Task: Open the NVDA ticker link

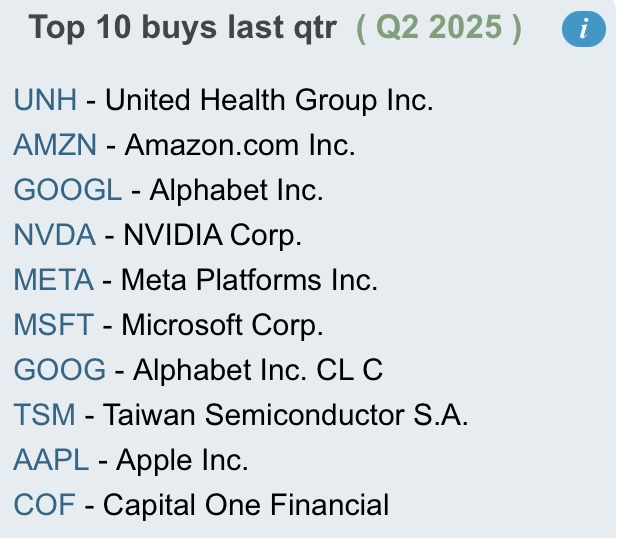Action: (55, 235)
